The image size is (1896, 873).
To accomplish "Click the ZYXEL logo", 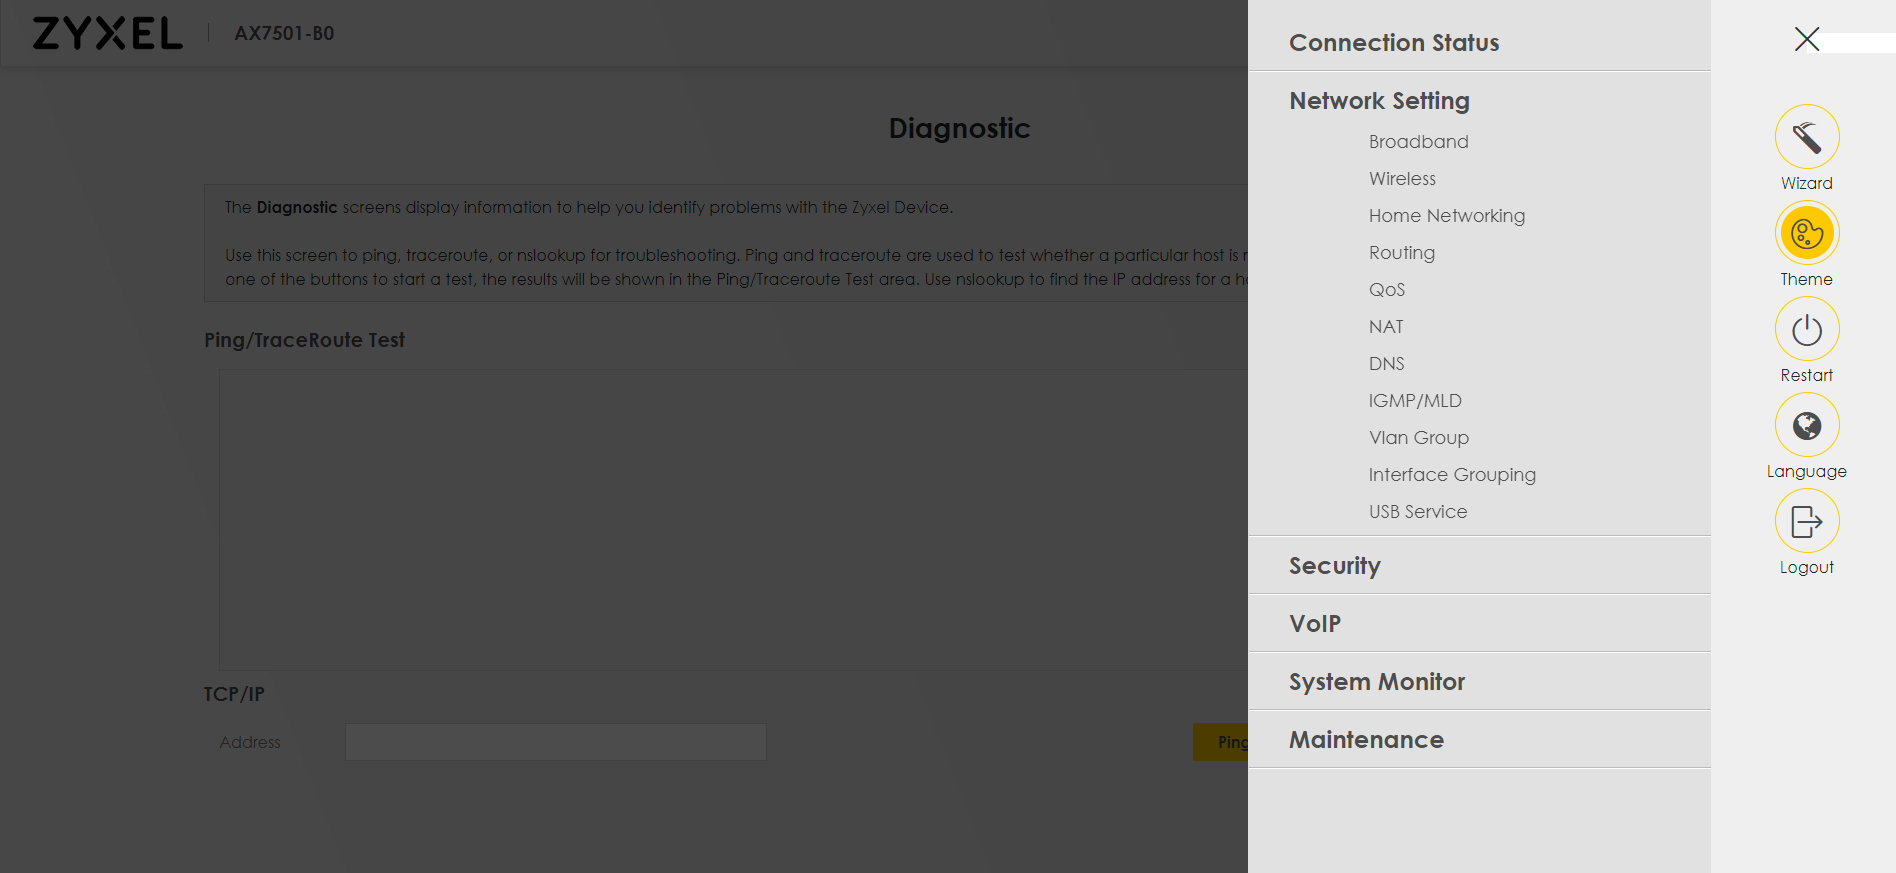I will coord(107,33).
